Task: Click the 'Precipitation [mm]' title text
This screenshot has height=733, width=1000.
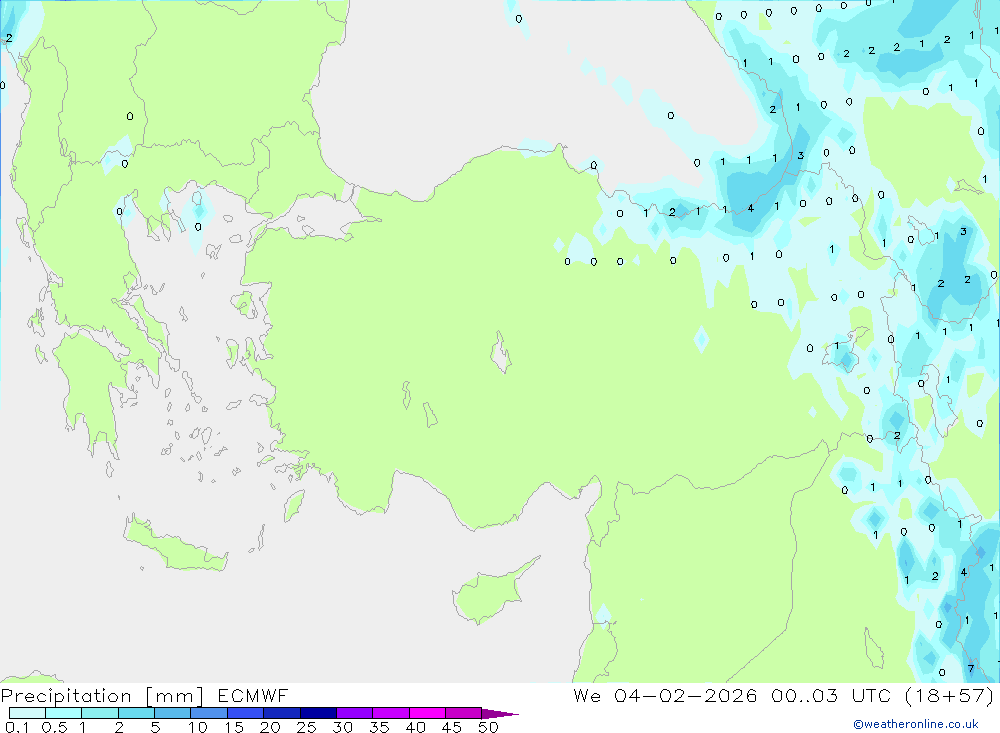Action: [102, 696]
